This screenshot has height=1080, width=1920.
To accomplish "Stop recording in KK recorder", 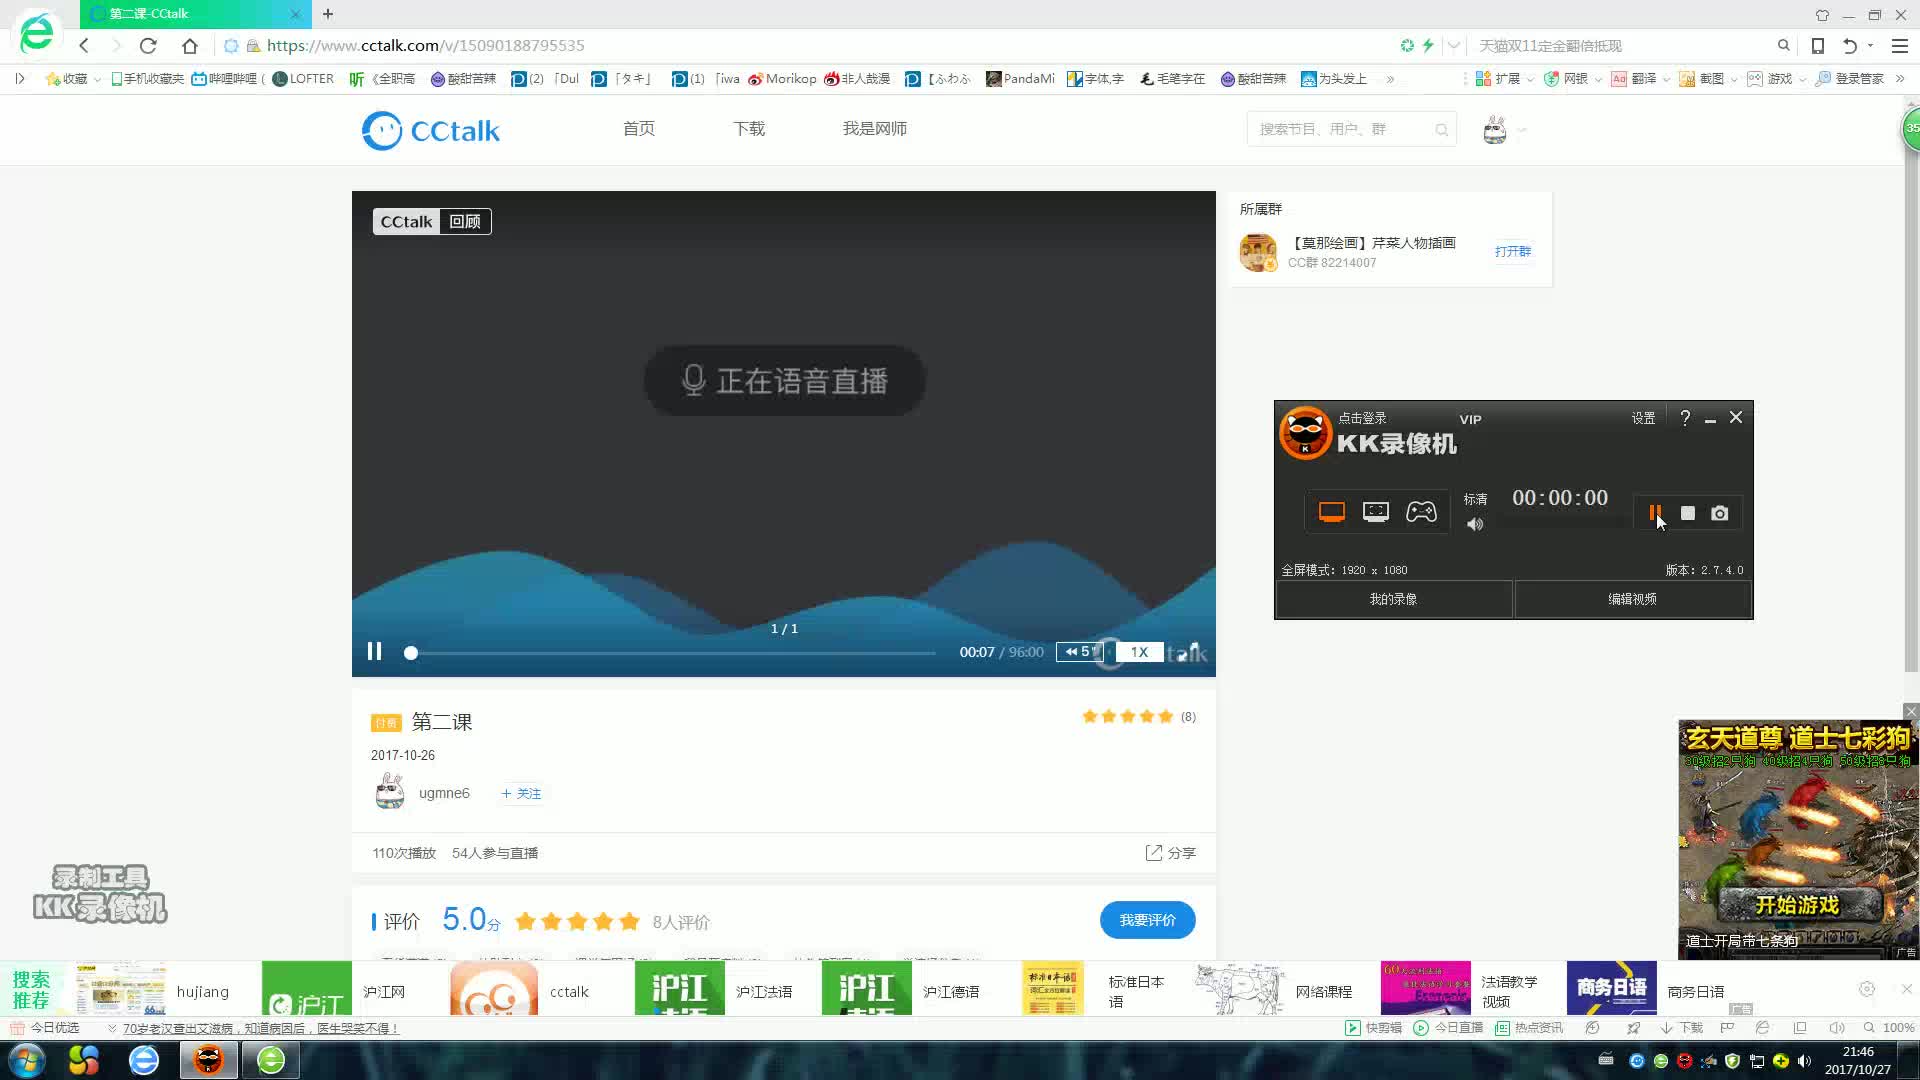I will (x=1688, y=513).
